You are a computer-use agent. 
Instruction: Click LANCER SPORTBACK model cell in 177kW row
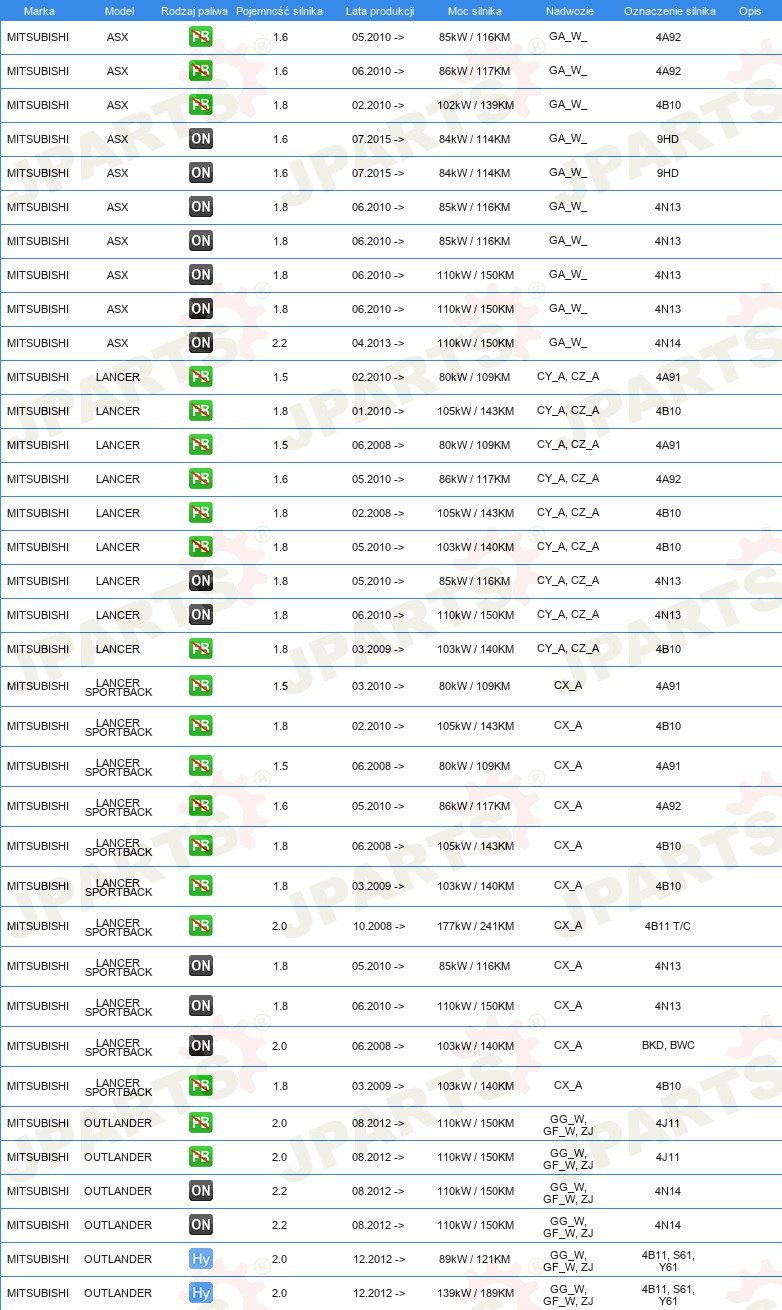(x=118, y=927)
